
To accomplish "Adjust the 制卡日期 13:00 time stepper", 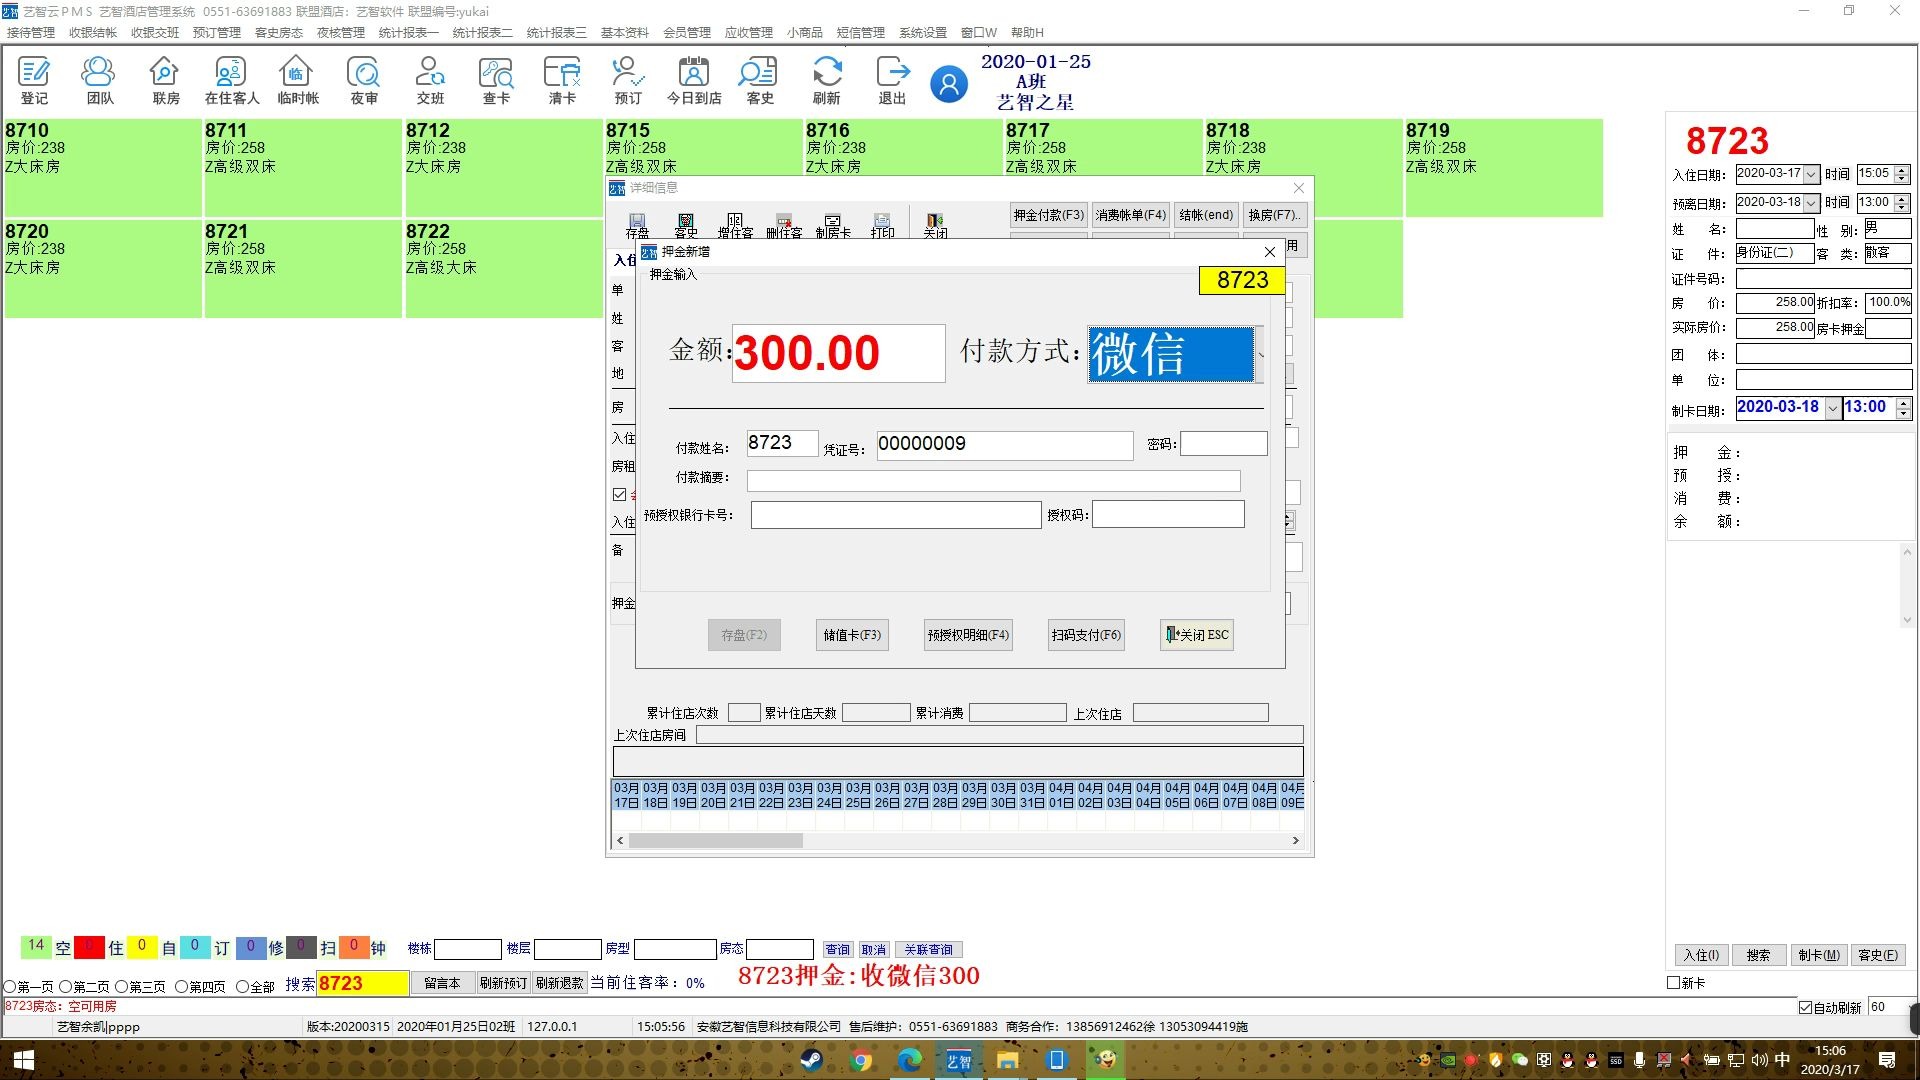I will [x=1904, y=408].
